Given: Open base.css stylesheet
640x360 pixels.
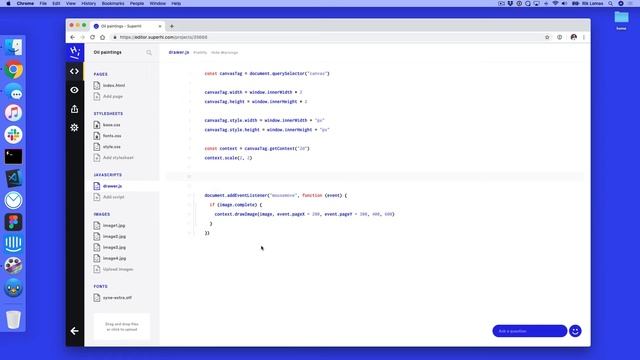Looking at the screenshot, I should (111, 125).
